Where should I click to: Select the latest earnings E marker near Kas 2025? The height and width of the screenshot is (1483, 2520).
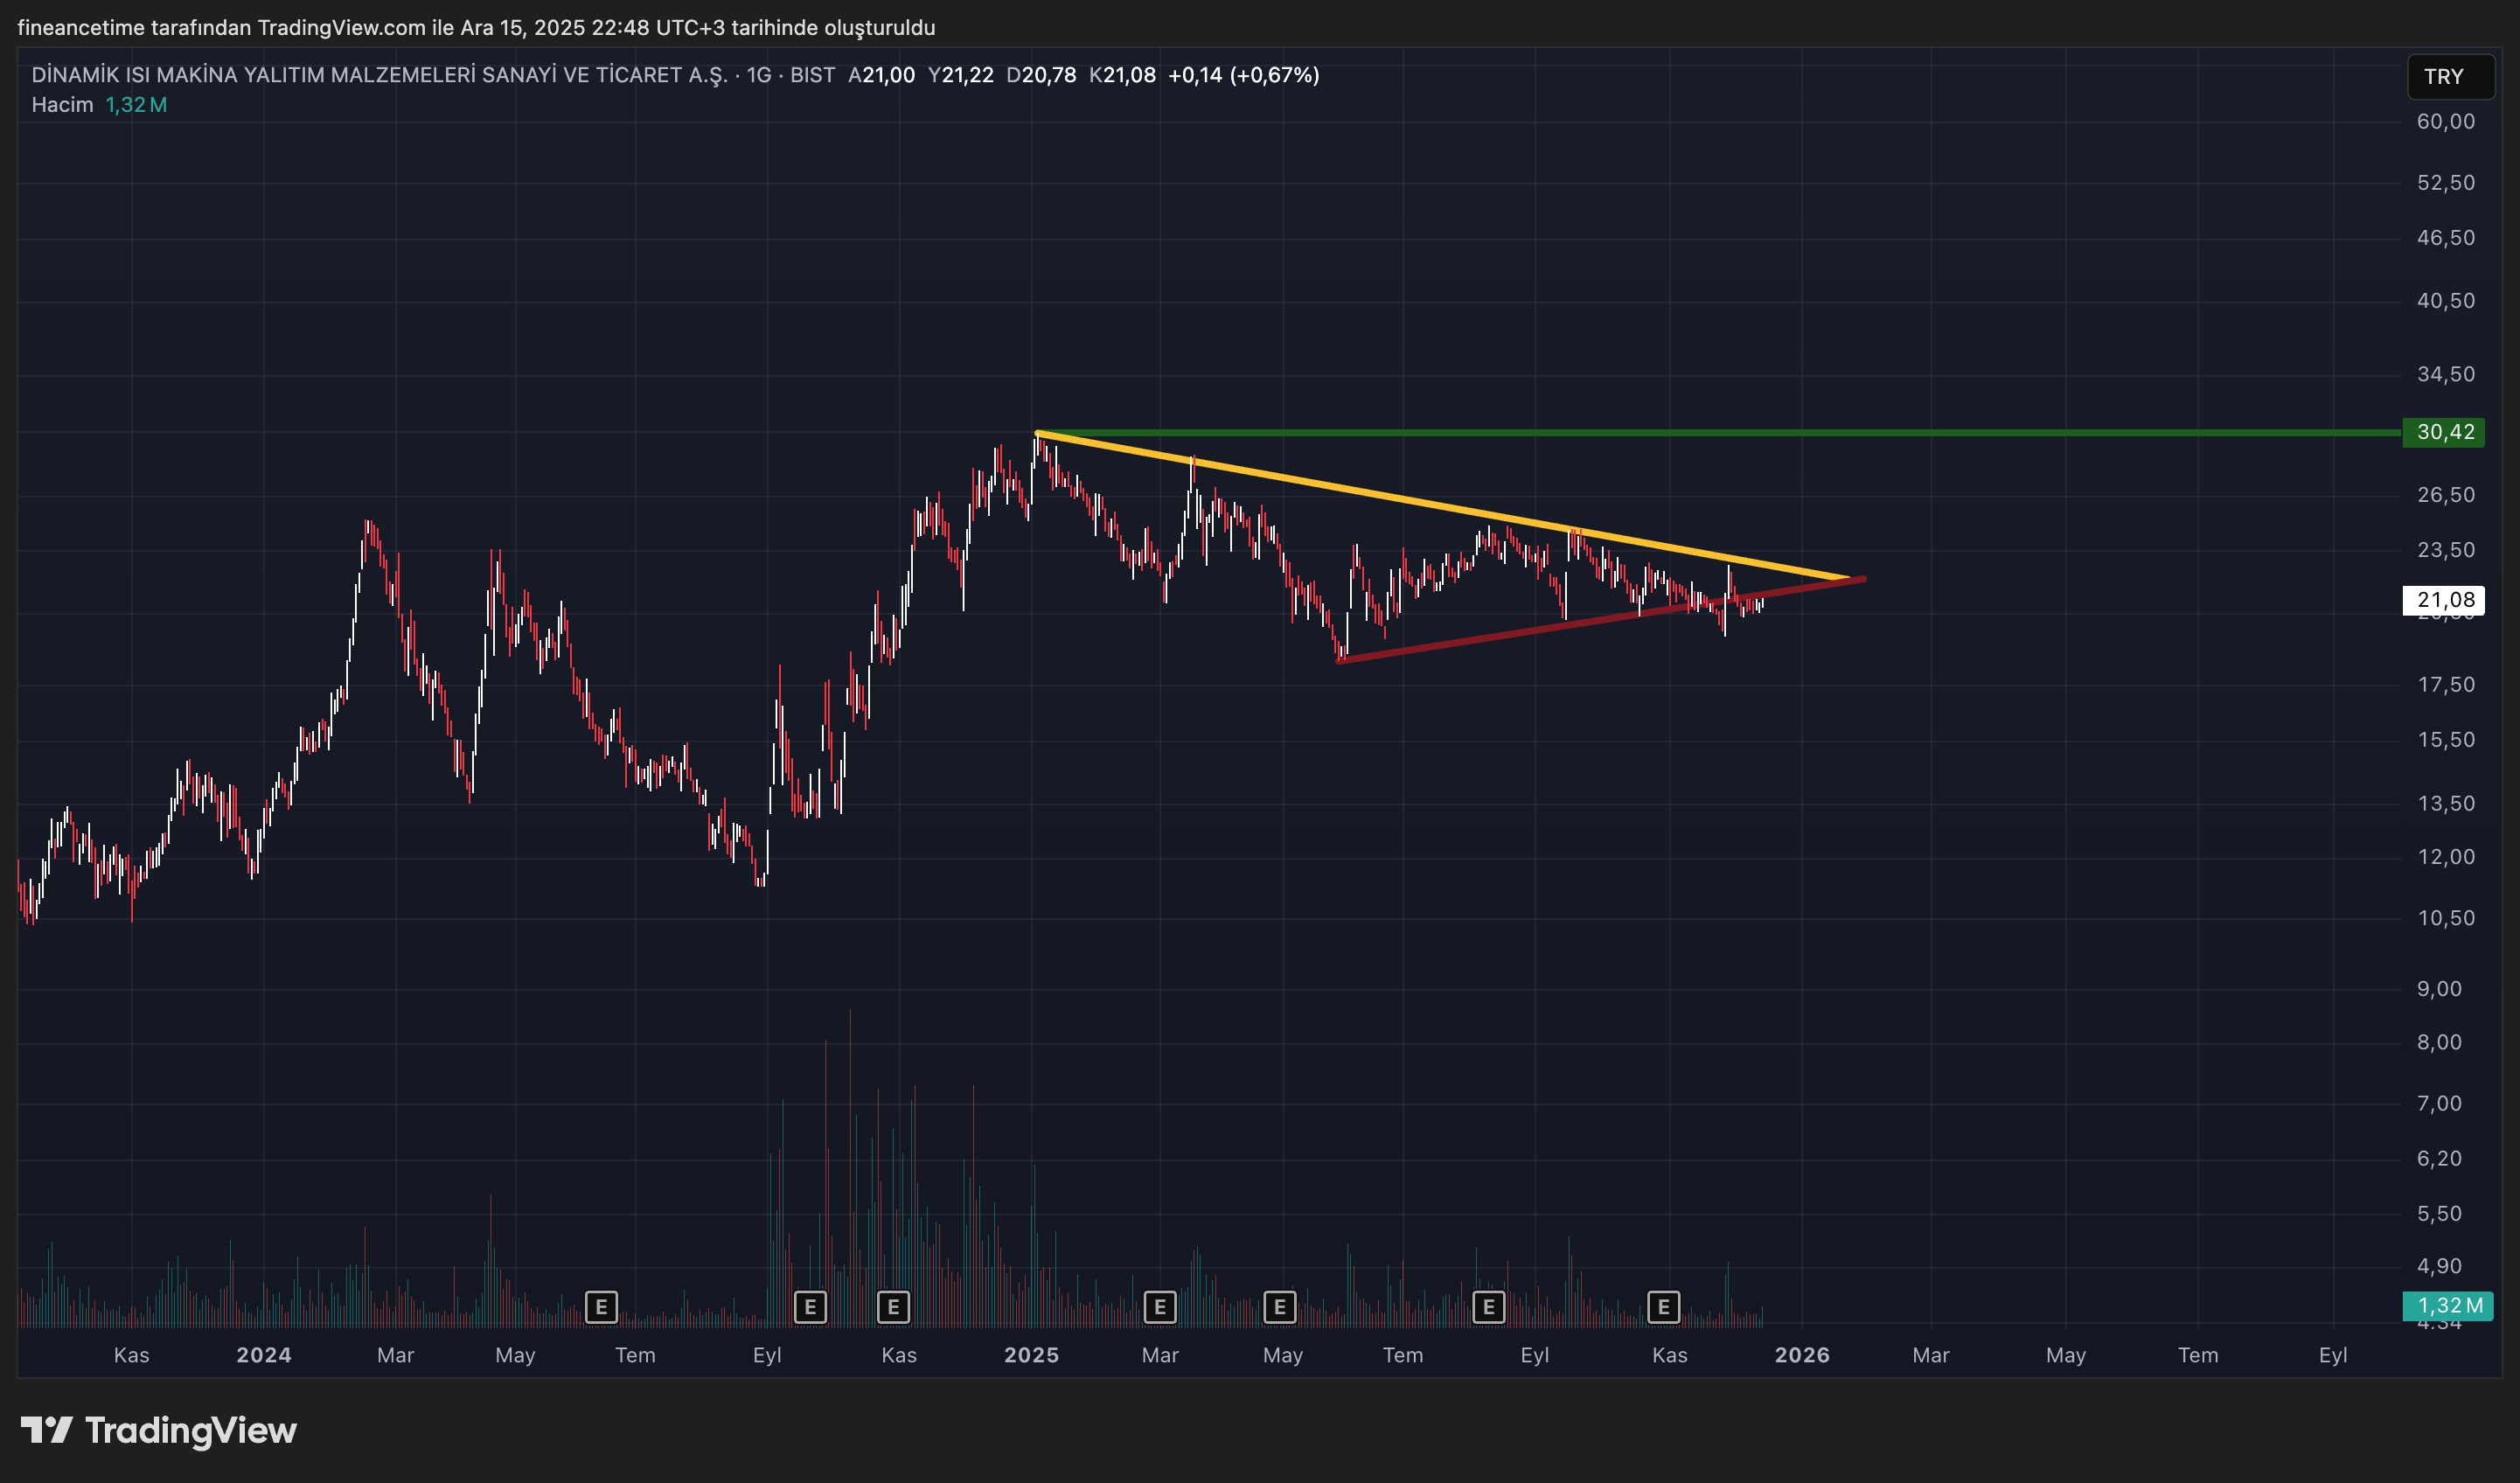coord(1663,1306)
